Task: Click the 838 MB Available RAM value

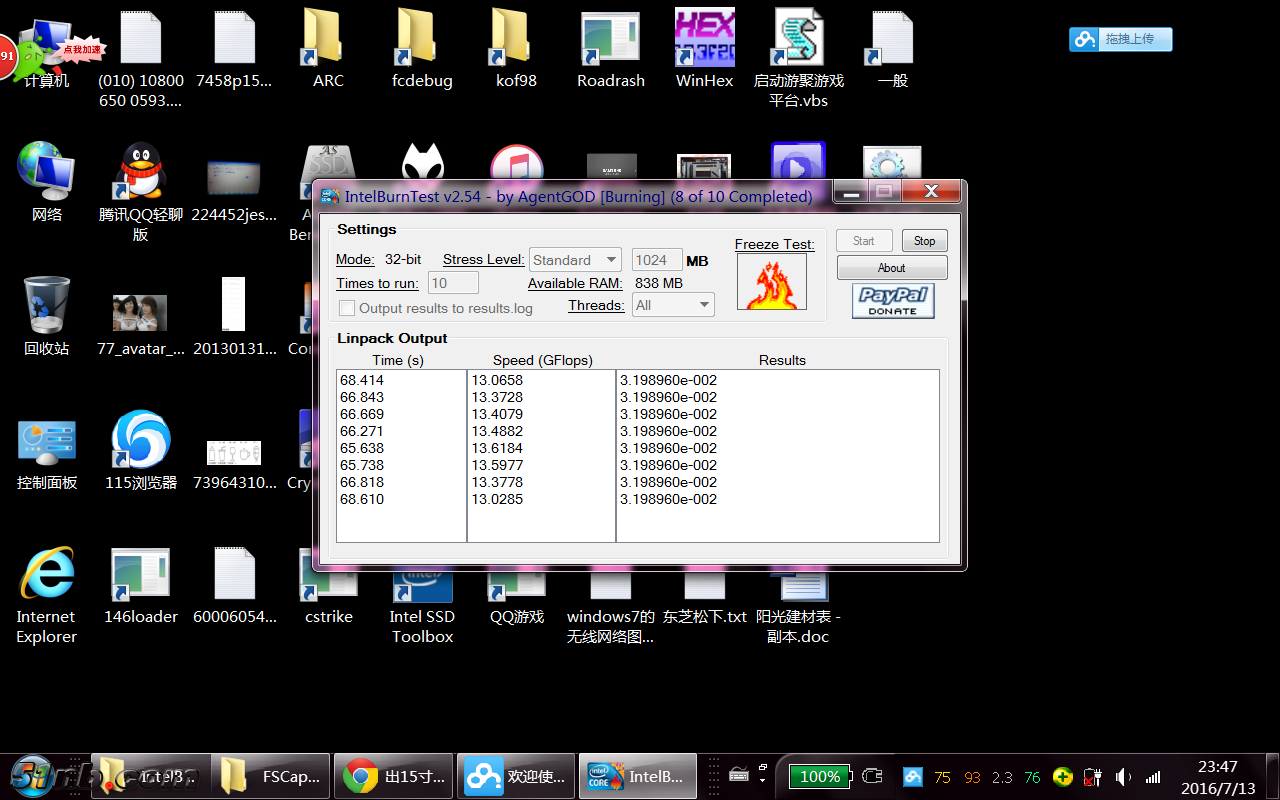Action: pos(659,283)
